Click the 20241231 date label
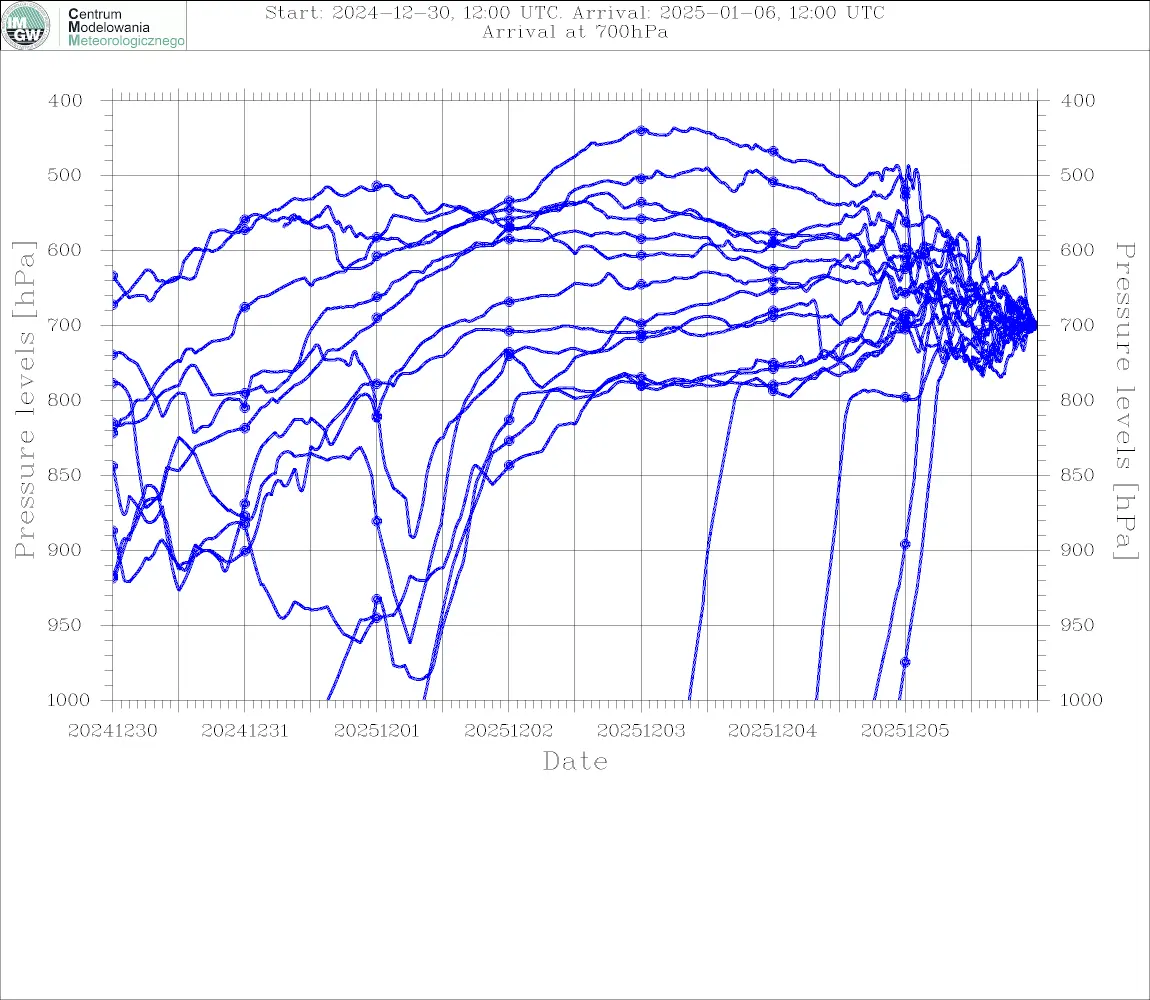Image resolution: width=1150 pixels, height=1000 pixels. tap(245, 731)
